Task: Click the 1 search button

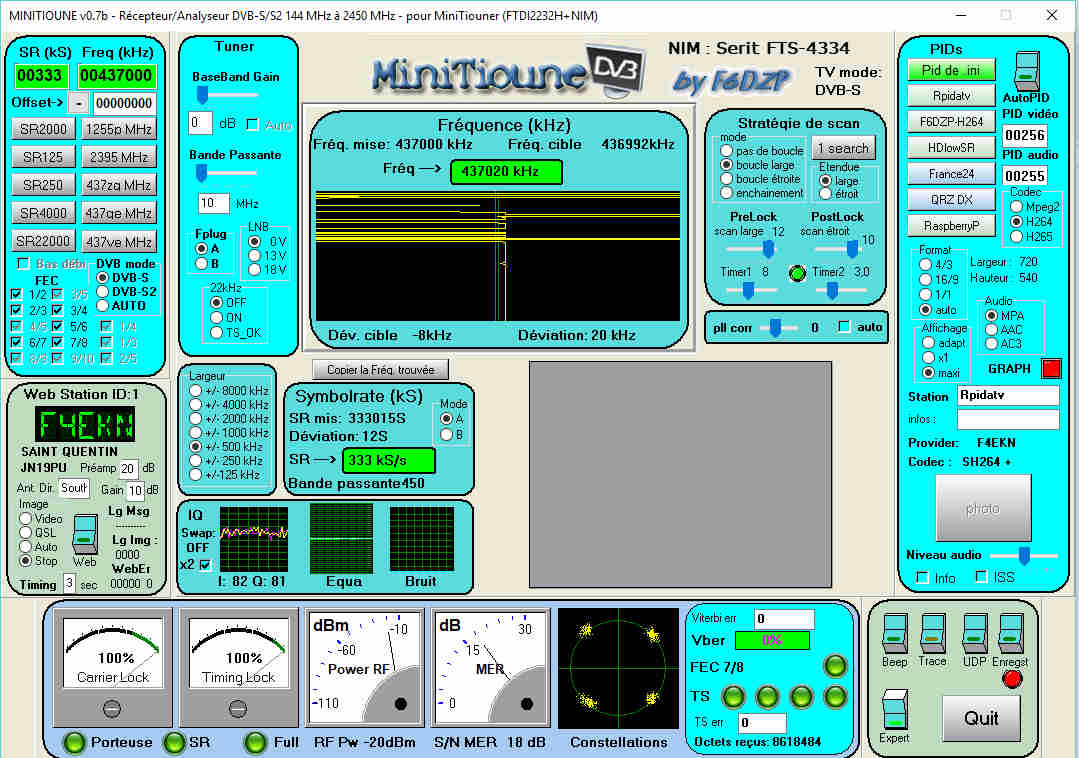Action: click(843, 148)
